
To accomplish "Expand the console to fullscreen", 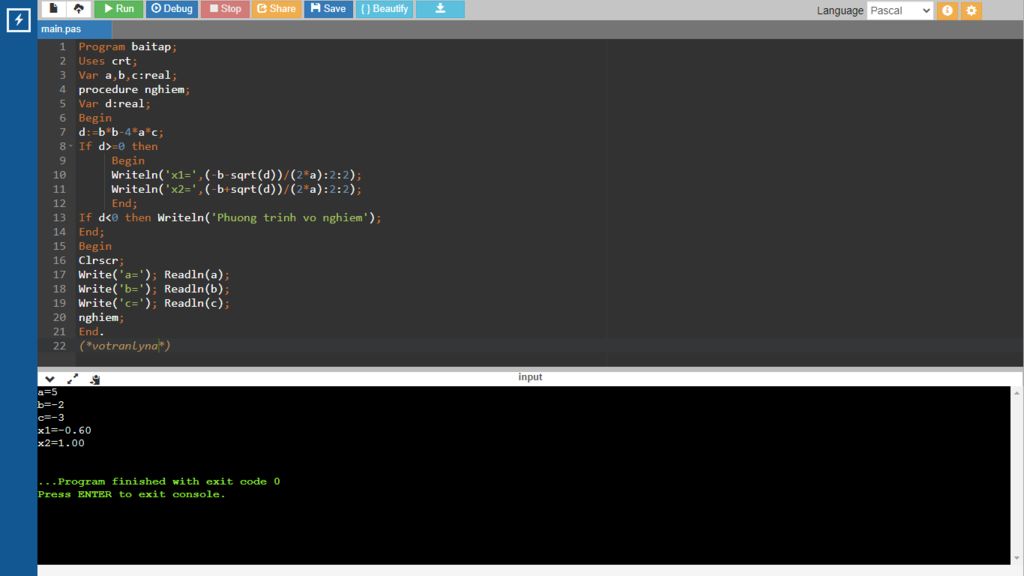I will click(x=72, y=379).
